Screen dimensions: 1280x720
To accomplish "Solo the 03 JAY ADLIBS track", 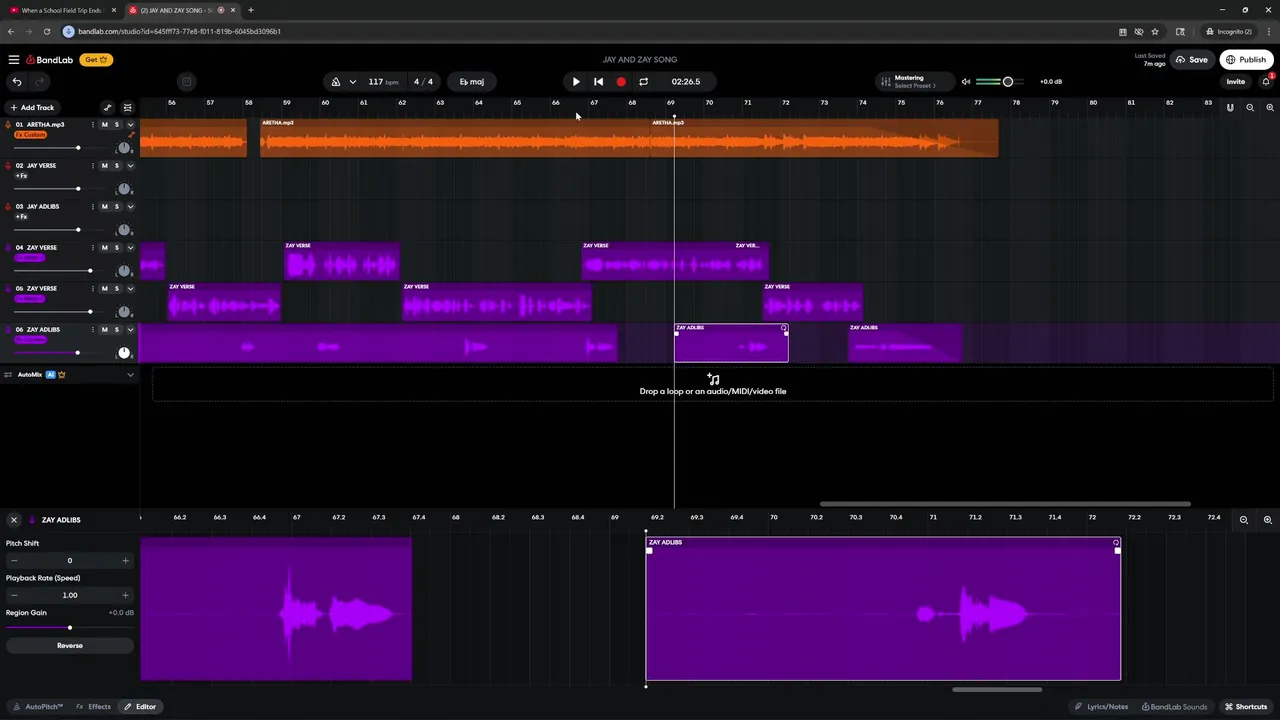I will 116,207.
